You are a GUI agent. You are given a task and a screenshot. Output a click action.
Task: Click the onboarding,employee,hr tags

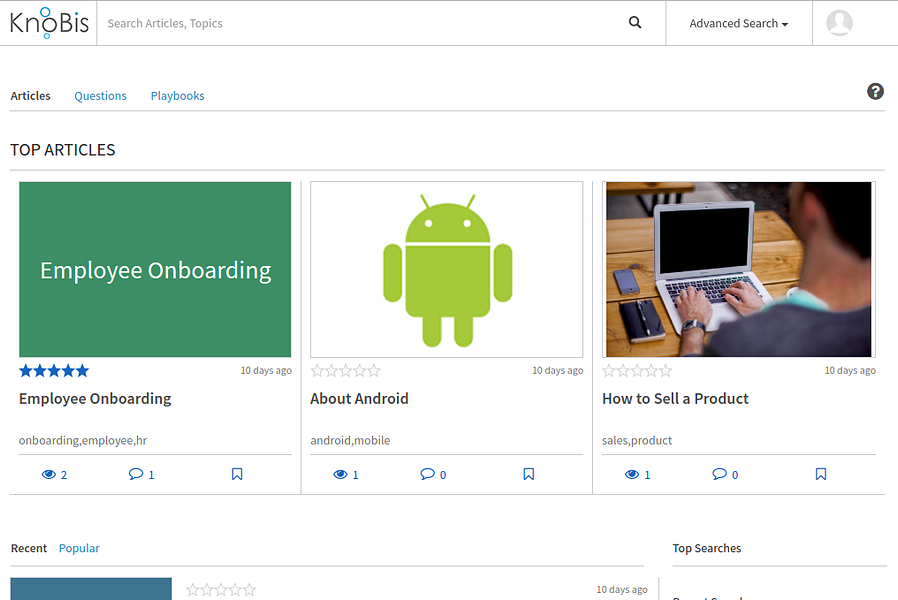click(83, 440)
